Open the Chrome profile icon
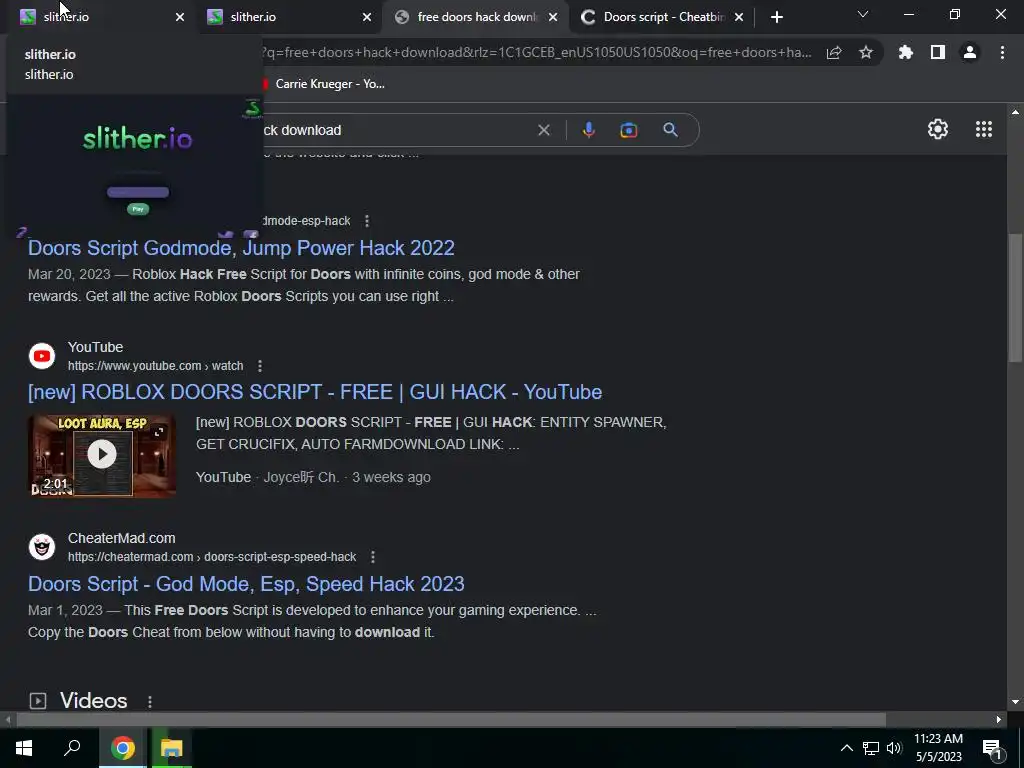This screenshot has height=768, width=1024. tap(970, 53)
